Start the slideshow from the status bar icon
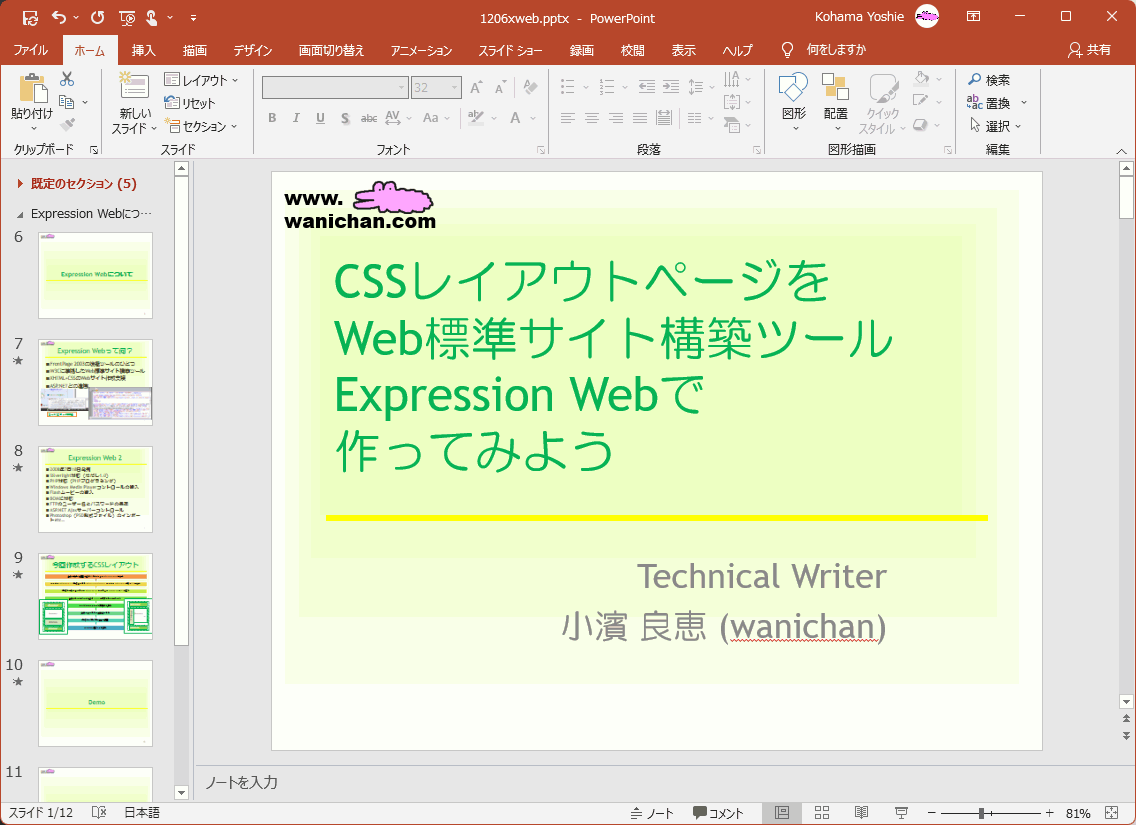 coord(901,813)
